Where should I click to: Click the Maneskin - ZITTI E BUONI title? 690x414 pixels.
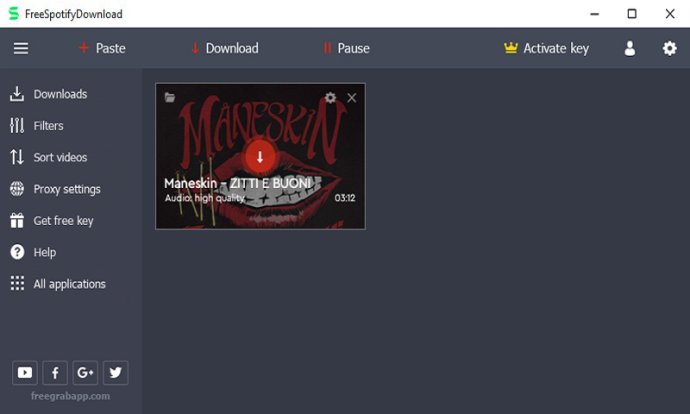coord(238,183)
